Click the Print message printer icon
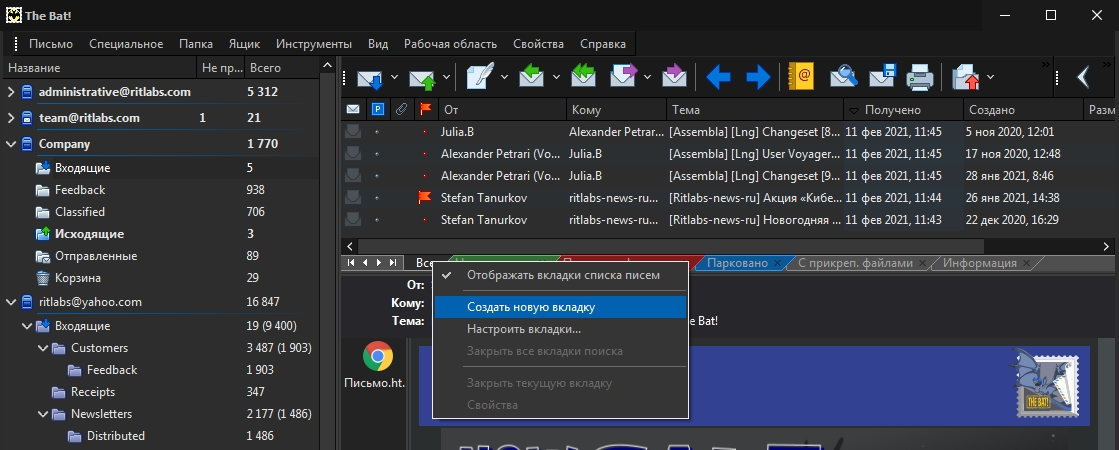 coord(921,76)
